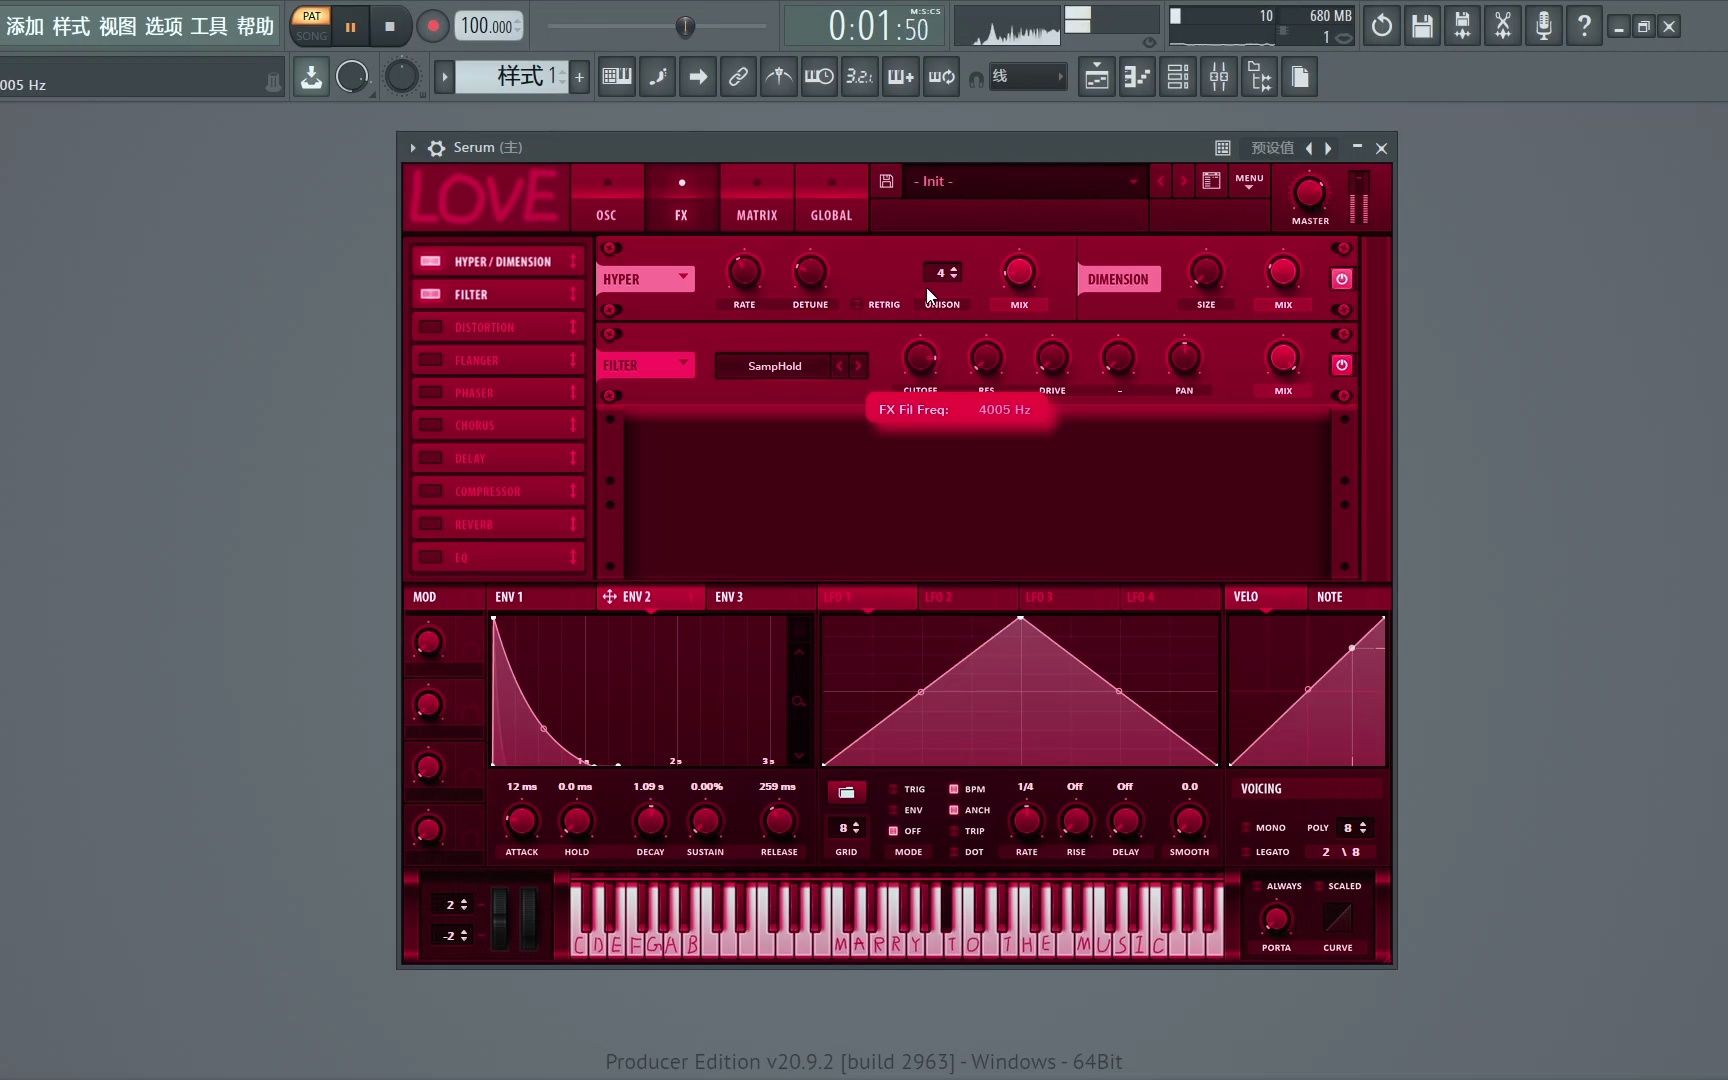This screenshot has height=1080, width=1728.
Task: Click the filter CUTOFF knob
Action: [920, 358]
